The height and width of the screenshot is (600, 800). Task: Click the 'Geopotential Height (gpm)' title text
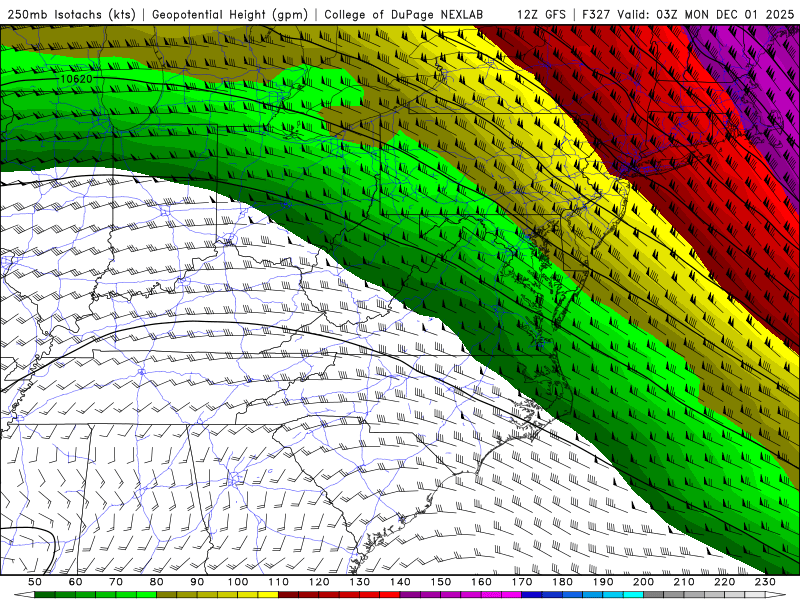(x=230, y=14)
